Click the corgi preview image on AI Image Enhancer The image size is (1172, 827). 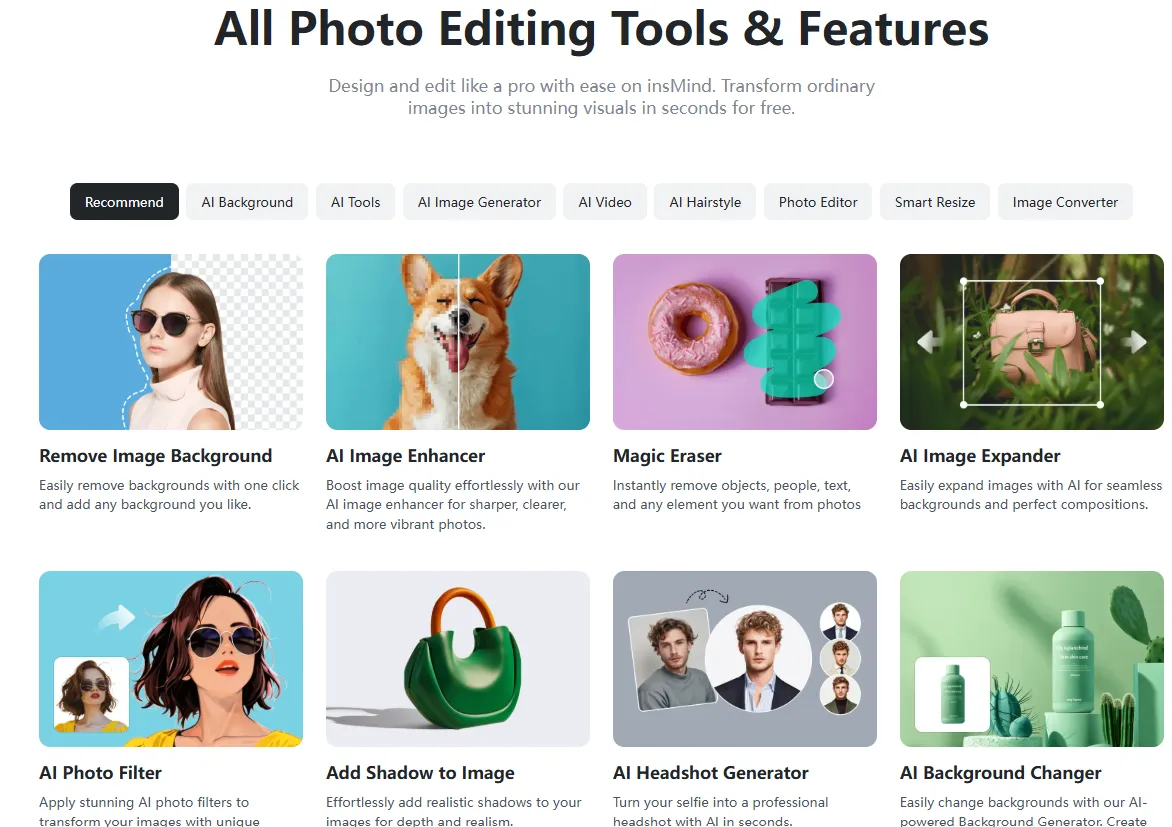(457, 342)
